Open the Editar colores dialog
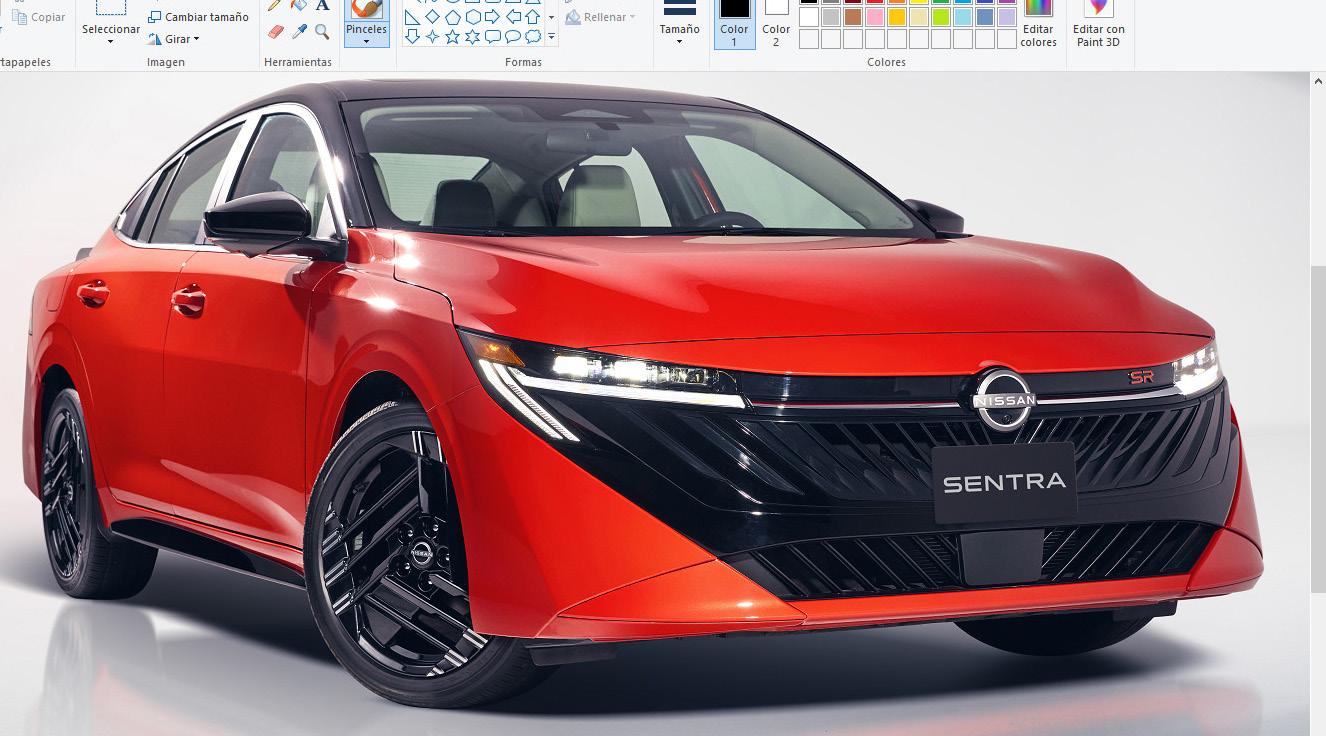The width and height of the screenshot is (1326, 736). click(1038, 24)
